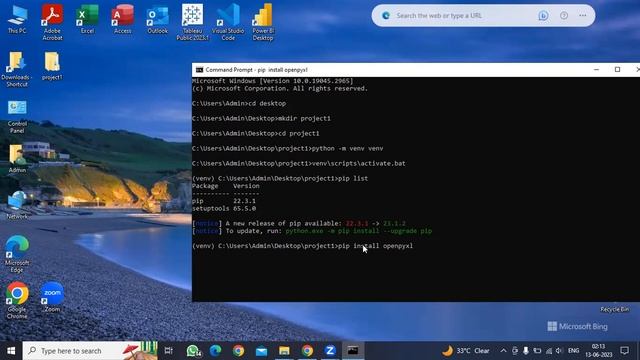Open File Explorer from the taskbar
This screenshot has height=360, width=640.
point(284,351)
